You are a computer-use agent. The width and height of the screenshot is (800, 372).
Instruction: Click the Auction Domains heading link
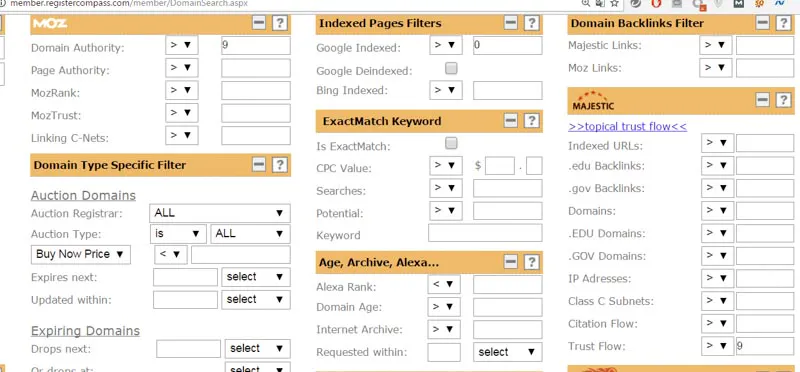[x=83, y=195]
